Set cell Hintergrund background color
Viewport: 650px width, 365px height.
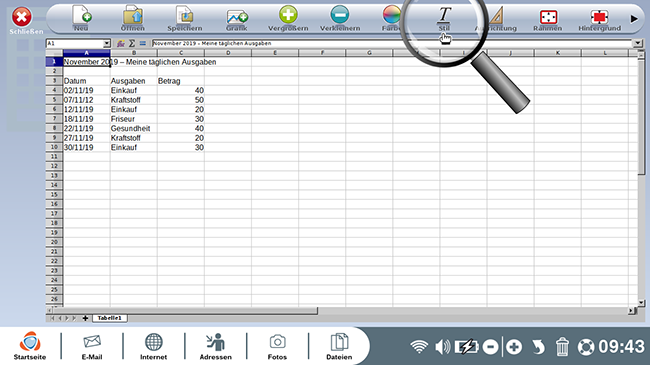(599, 18)
